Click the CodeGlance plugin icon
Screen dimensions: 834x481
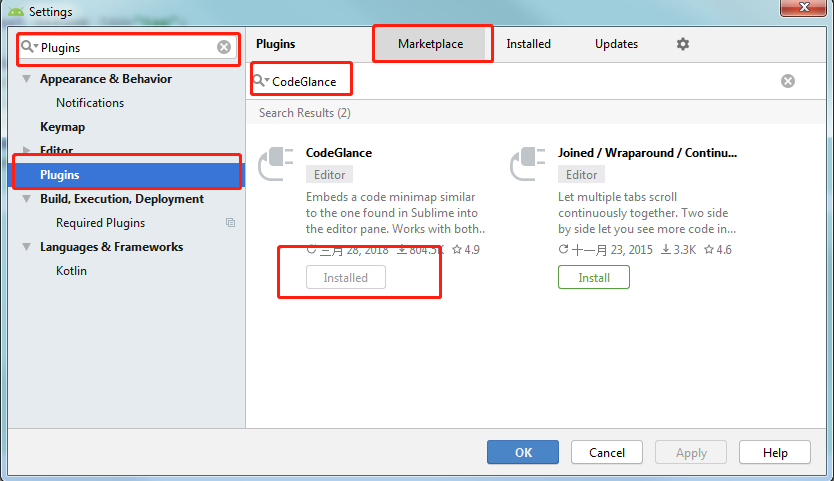point(276,164)
